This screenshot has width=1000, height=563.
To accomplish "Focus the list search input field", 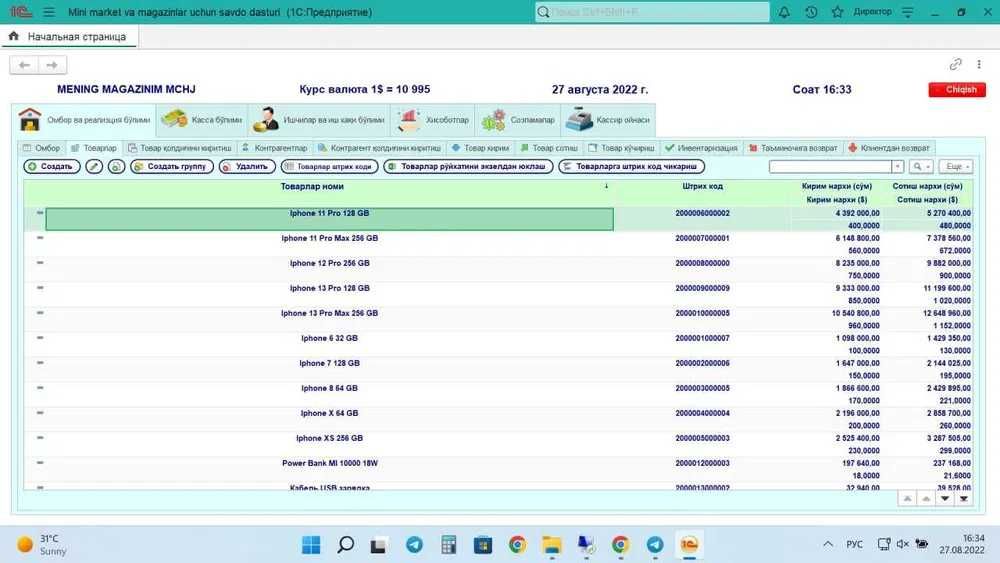I will click(x=830, y=166).
